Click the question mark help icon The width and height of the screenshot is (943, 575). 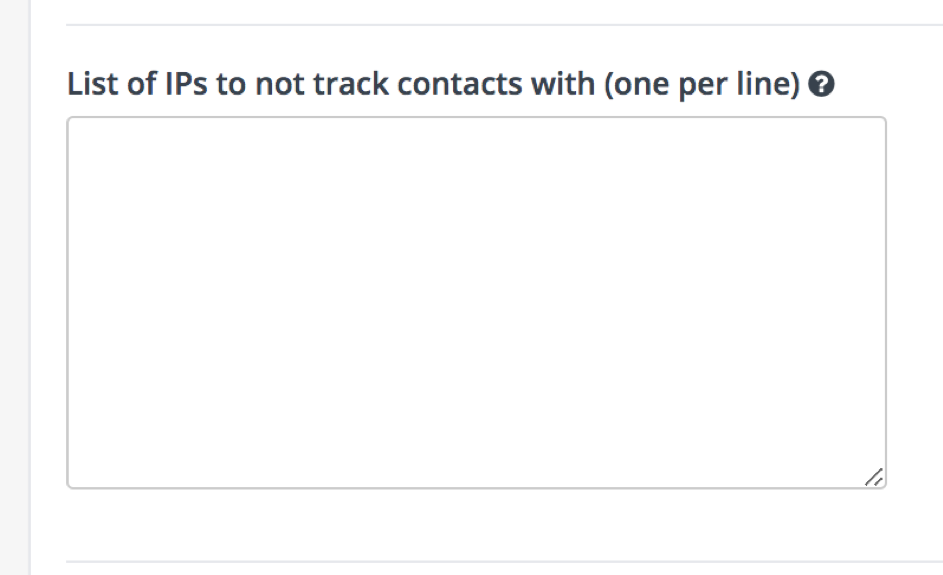click(x=821, y=84)
